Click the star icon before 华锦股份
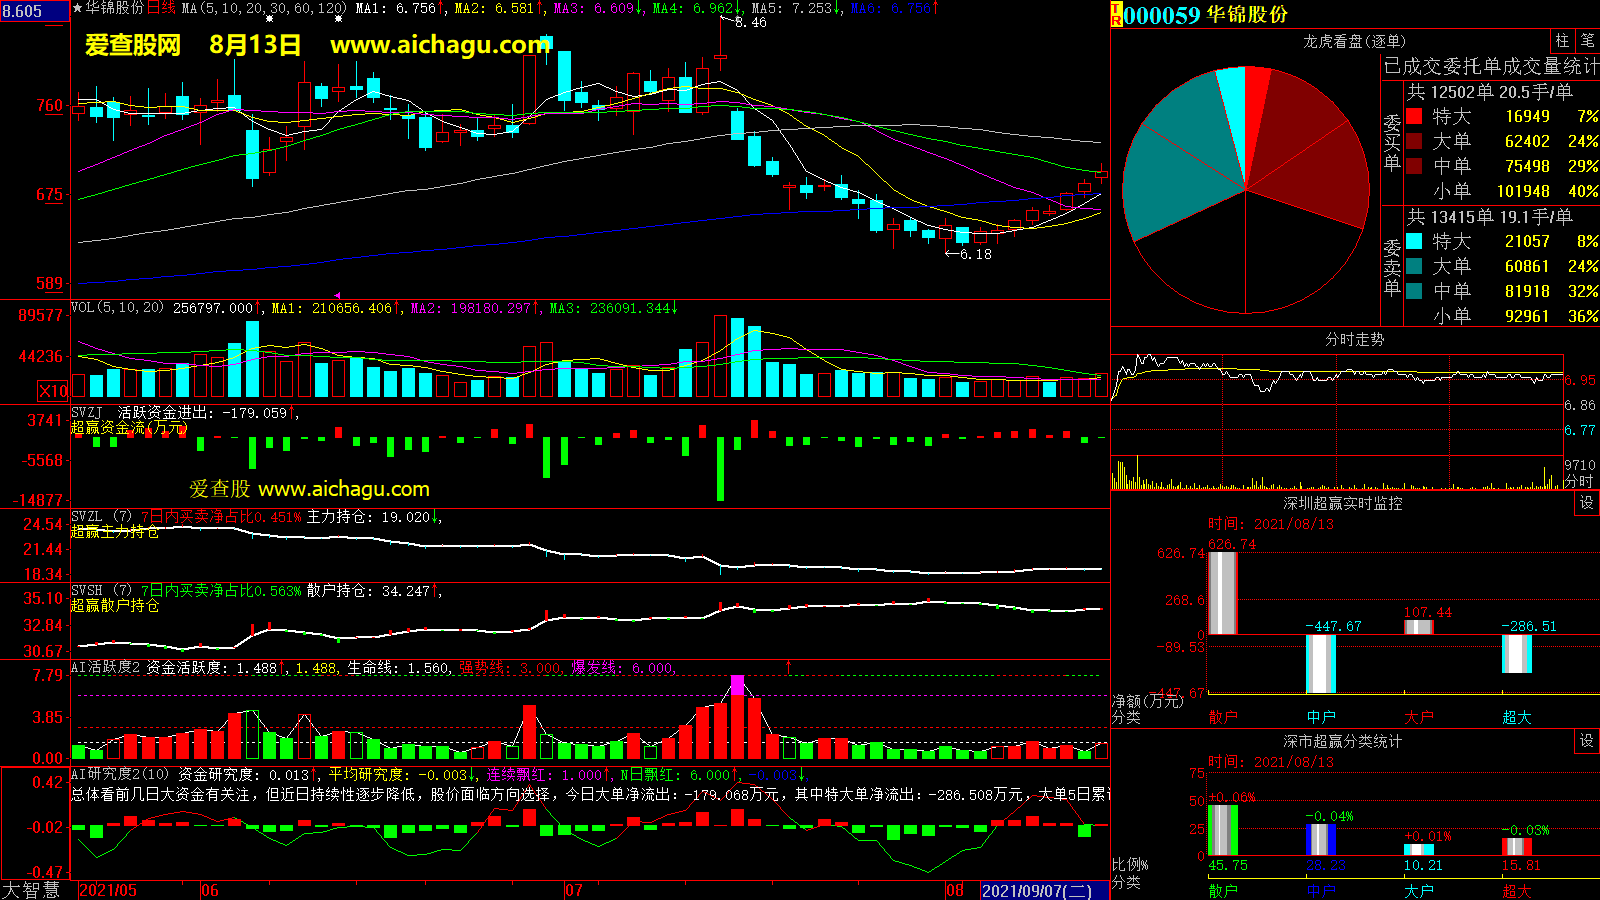The height and width of the screenshot is (900, 1600). pyautogui.click(x=78, y=8)
